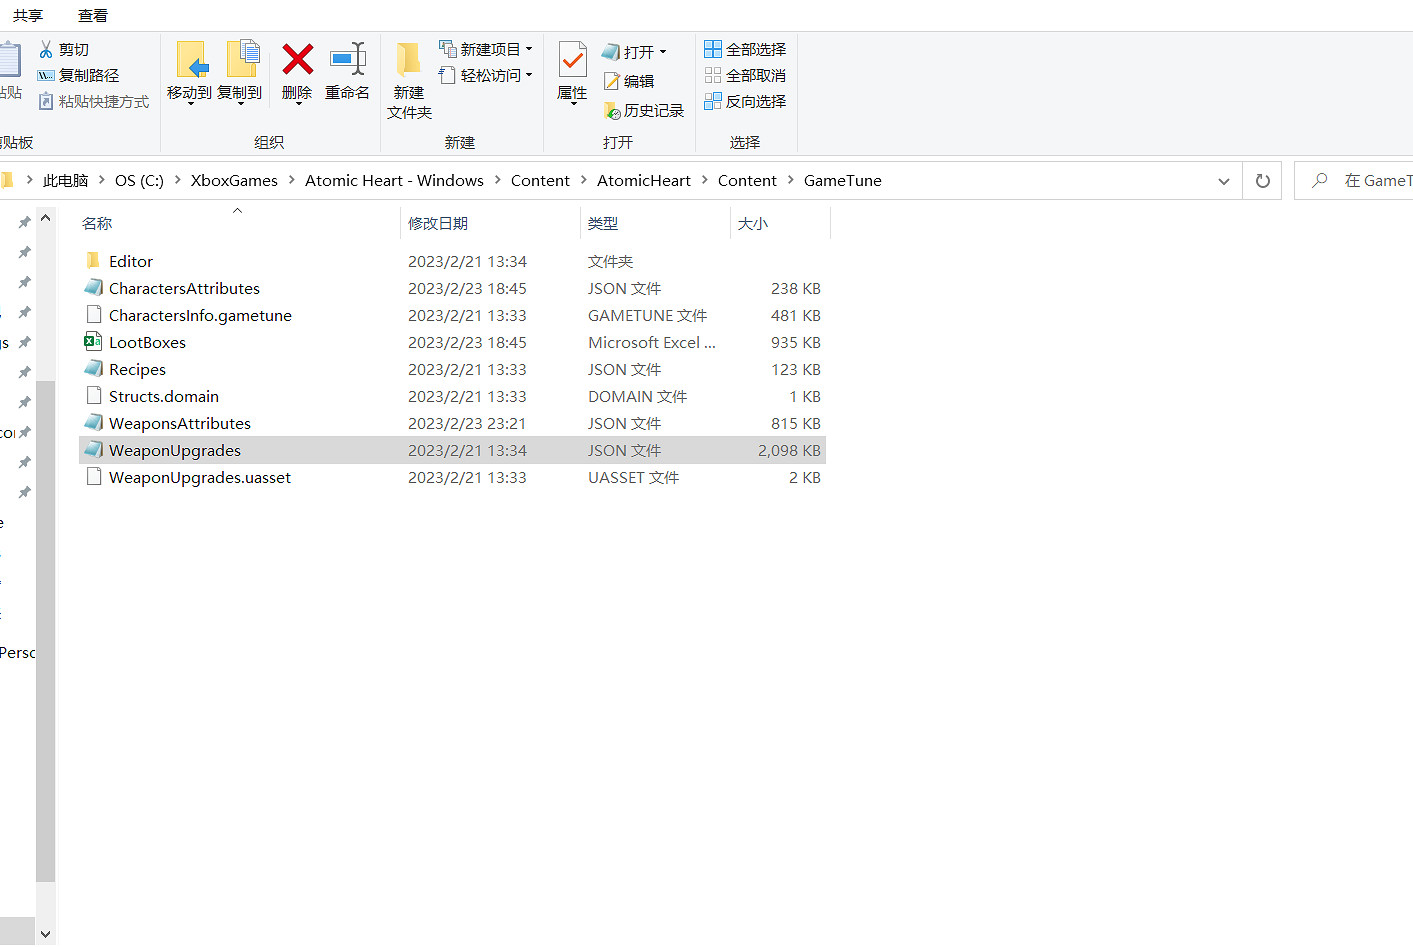Sort files by Modified date (修改日期) column
The height and width of the screenshot is (947, 1413).
438,223
